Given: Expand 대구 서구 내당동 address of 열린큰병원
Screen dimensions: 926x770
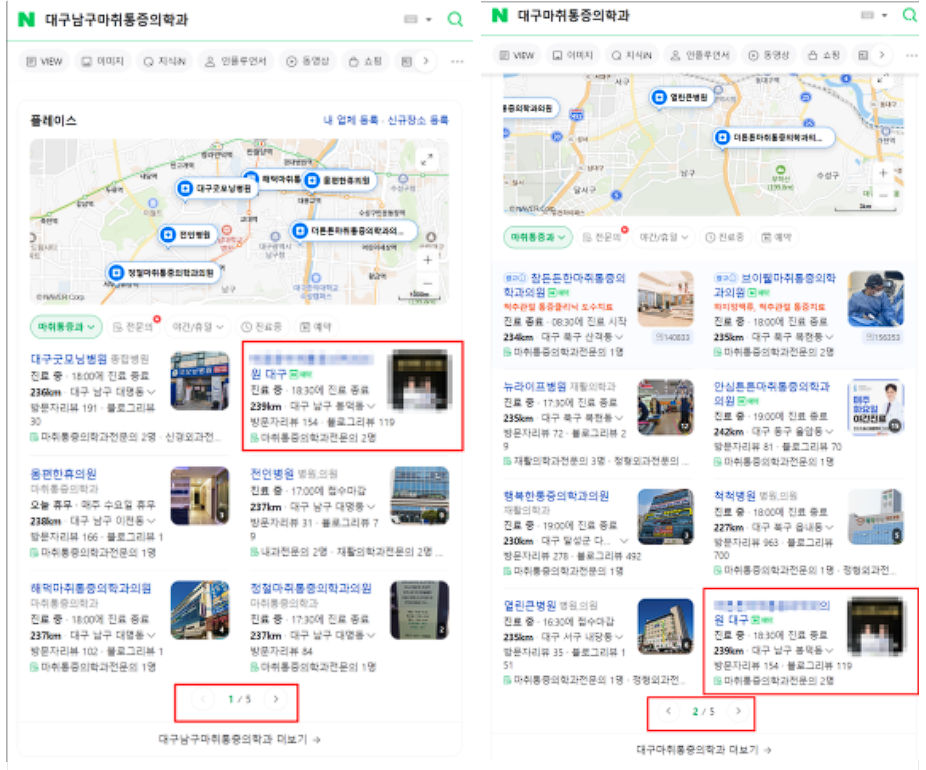Looking at the screenshot, I should (619, 637).
